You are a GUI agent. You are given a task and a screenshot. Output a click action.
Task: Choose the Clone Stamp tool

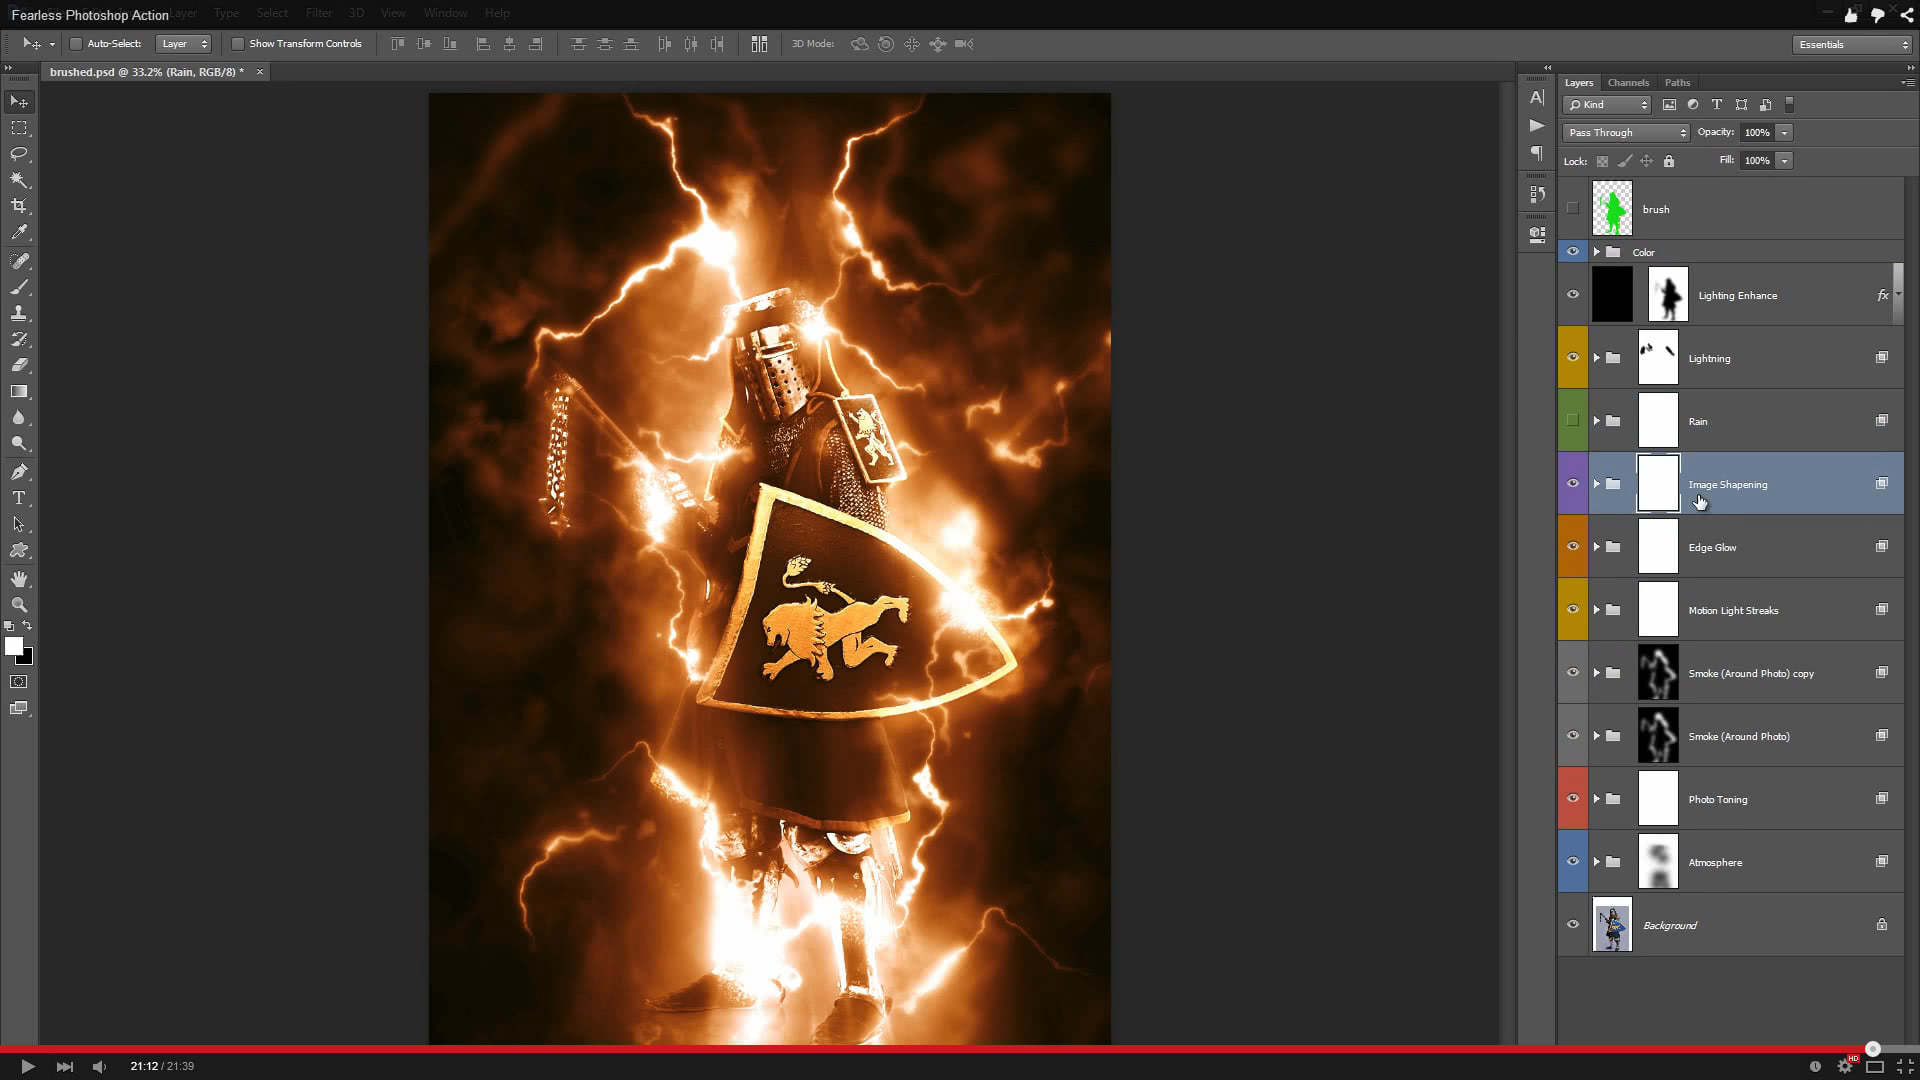(x=18, y=313)
